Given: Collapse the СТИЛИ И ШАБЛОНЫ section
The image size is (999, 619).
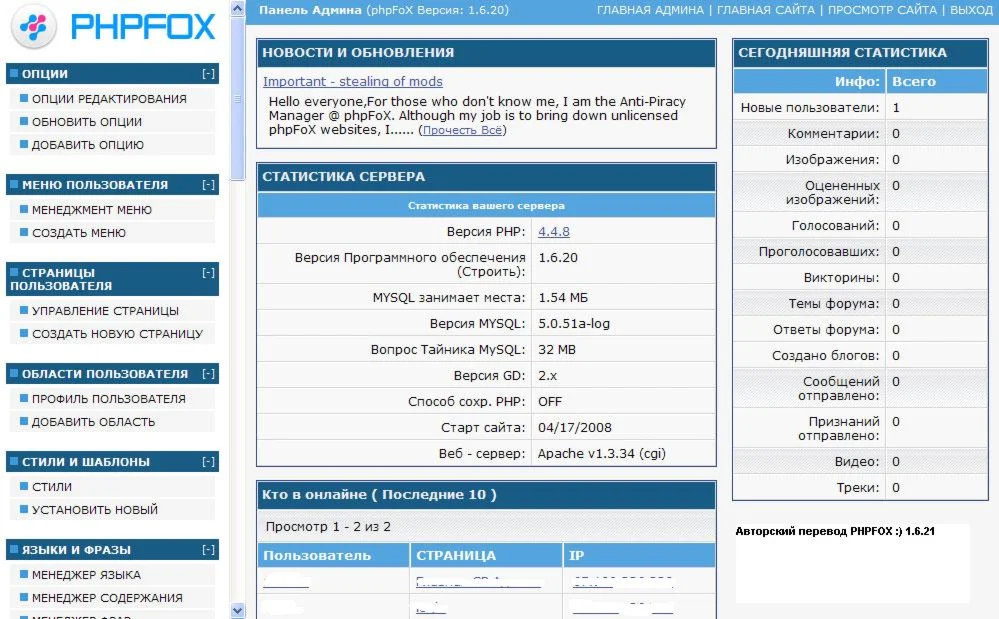Looking at the screenshot, I should click(x=208, y=462).
